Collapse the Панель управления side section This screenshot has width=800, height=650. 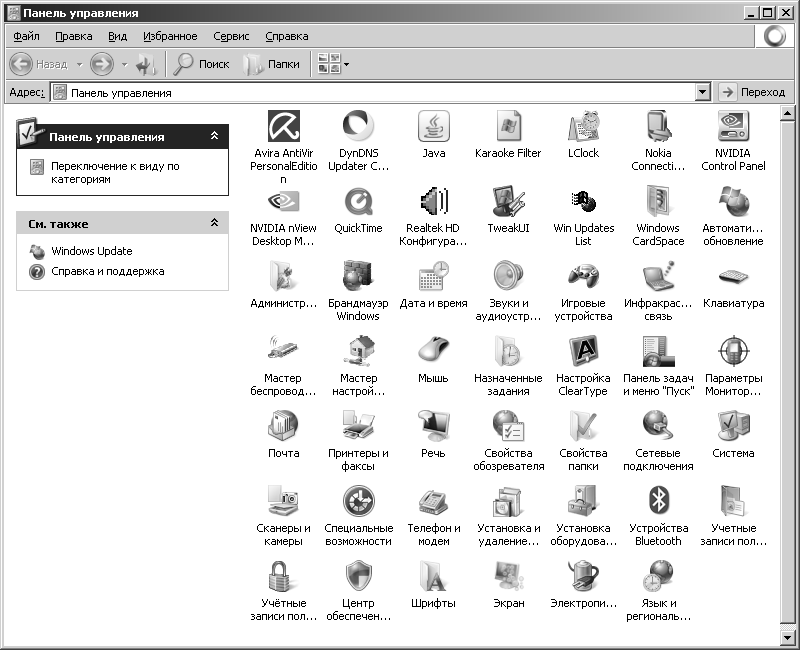(x=215, y=136)
